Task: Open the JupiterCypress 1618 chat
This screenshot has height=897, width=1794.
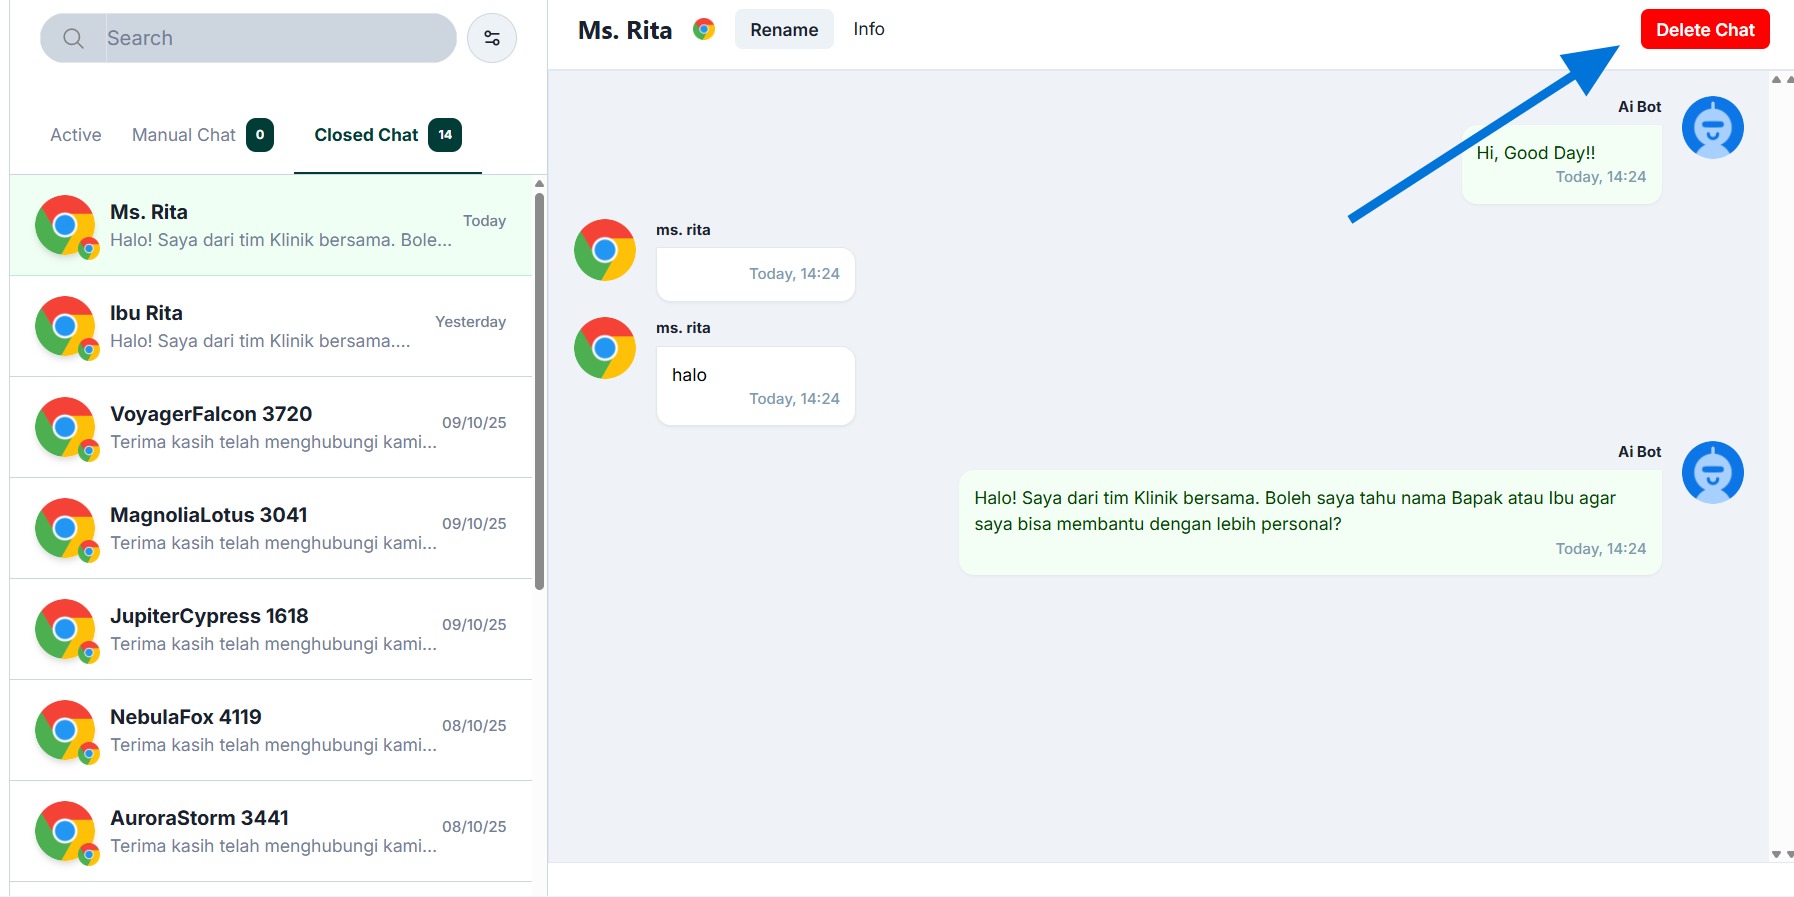Action: tap(271, 629)
